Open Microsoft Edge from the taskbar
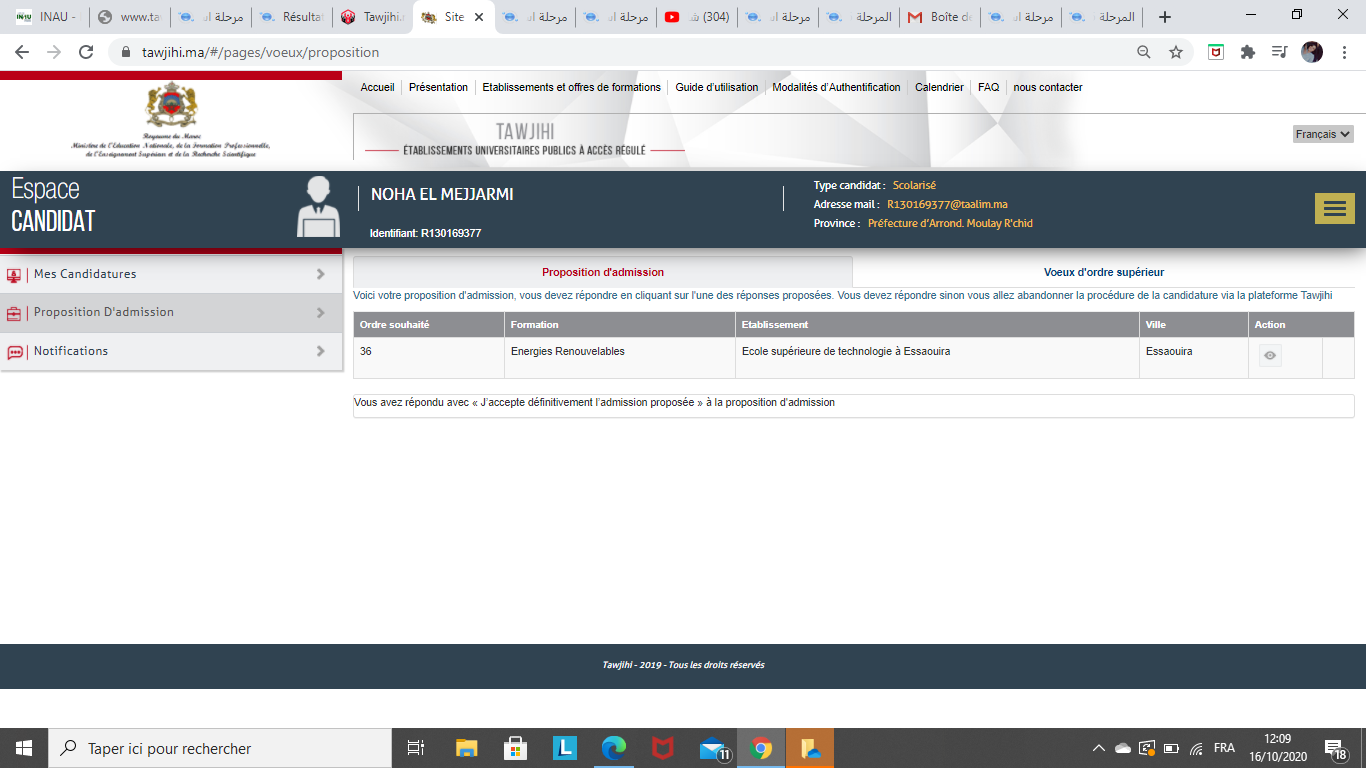The width and height of the screenshot is (1366, 768). pos(613,748)
